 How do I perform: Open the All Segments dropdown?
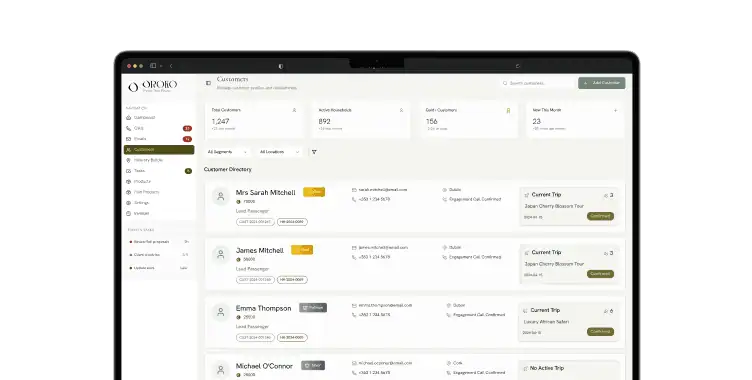coord(227,152)
